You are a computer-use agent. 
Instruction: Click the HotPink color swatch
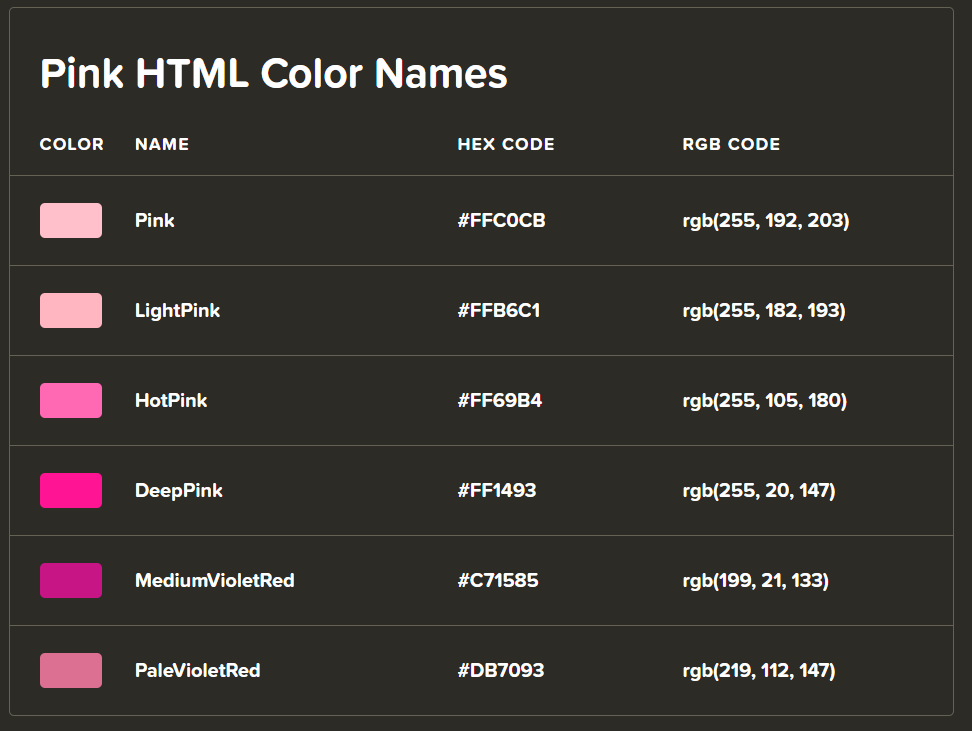click(71, 401)
